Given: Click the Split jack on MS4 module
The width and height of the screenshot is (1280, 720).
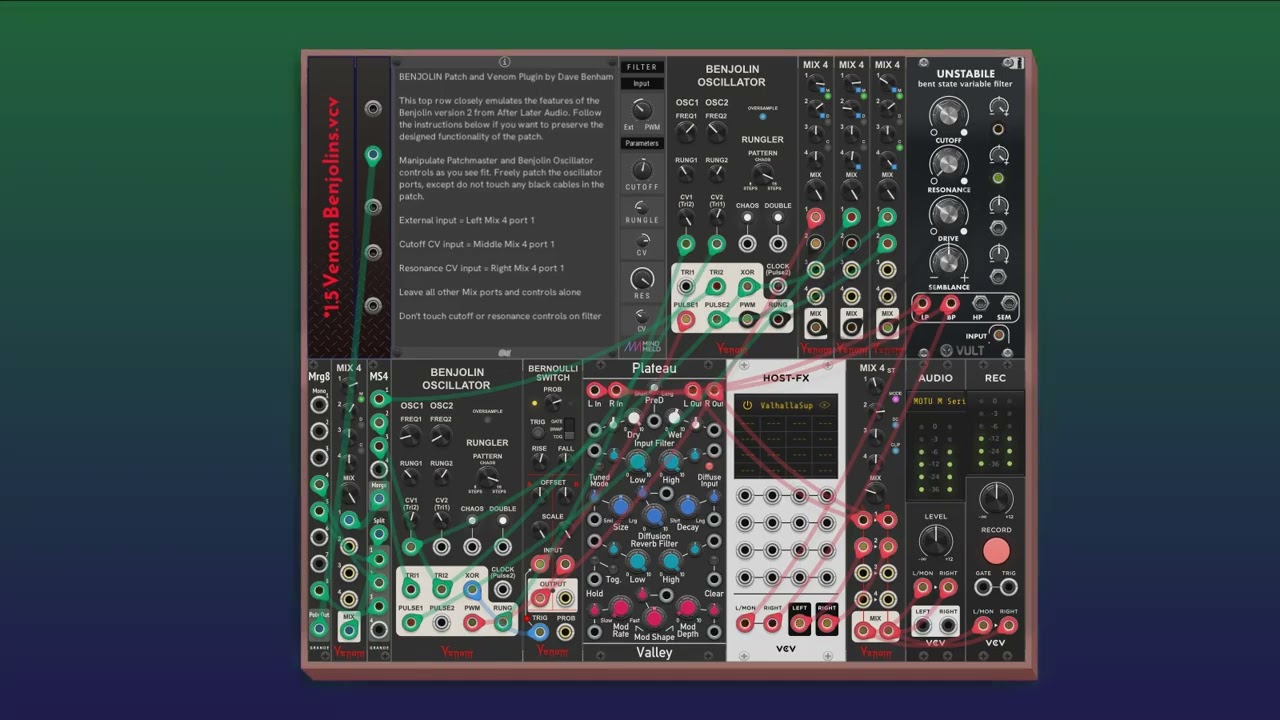Looking at the screenshot, I should [379, 534].
